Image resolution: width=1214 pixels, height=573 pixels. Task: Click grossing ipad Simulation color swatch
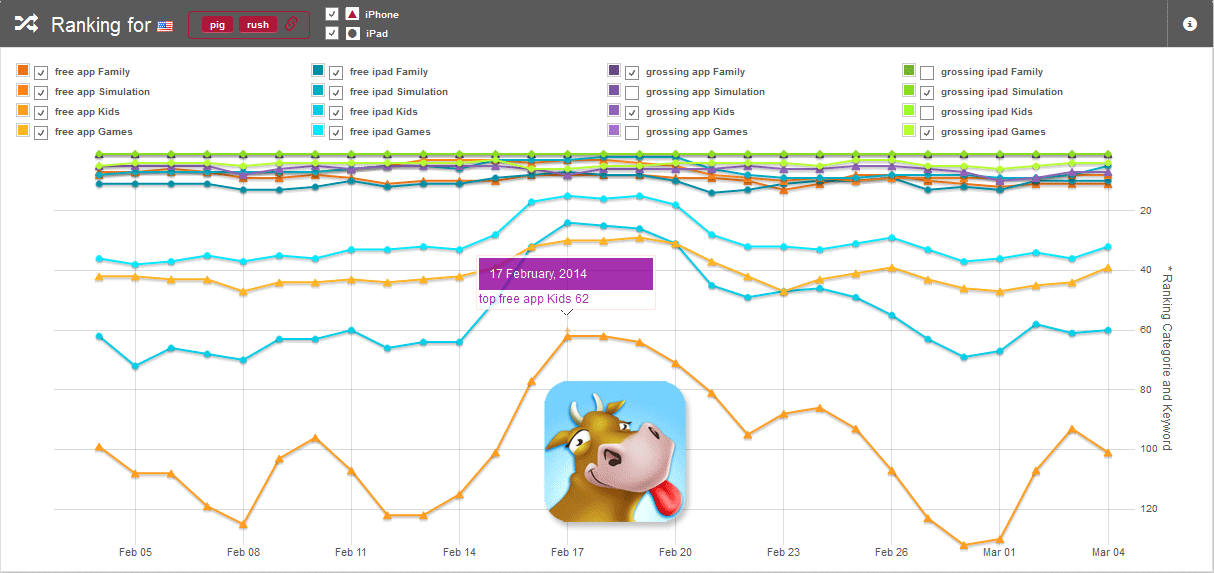coord(909,90)
